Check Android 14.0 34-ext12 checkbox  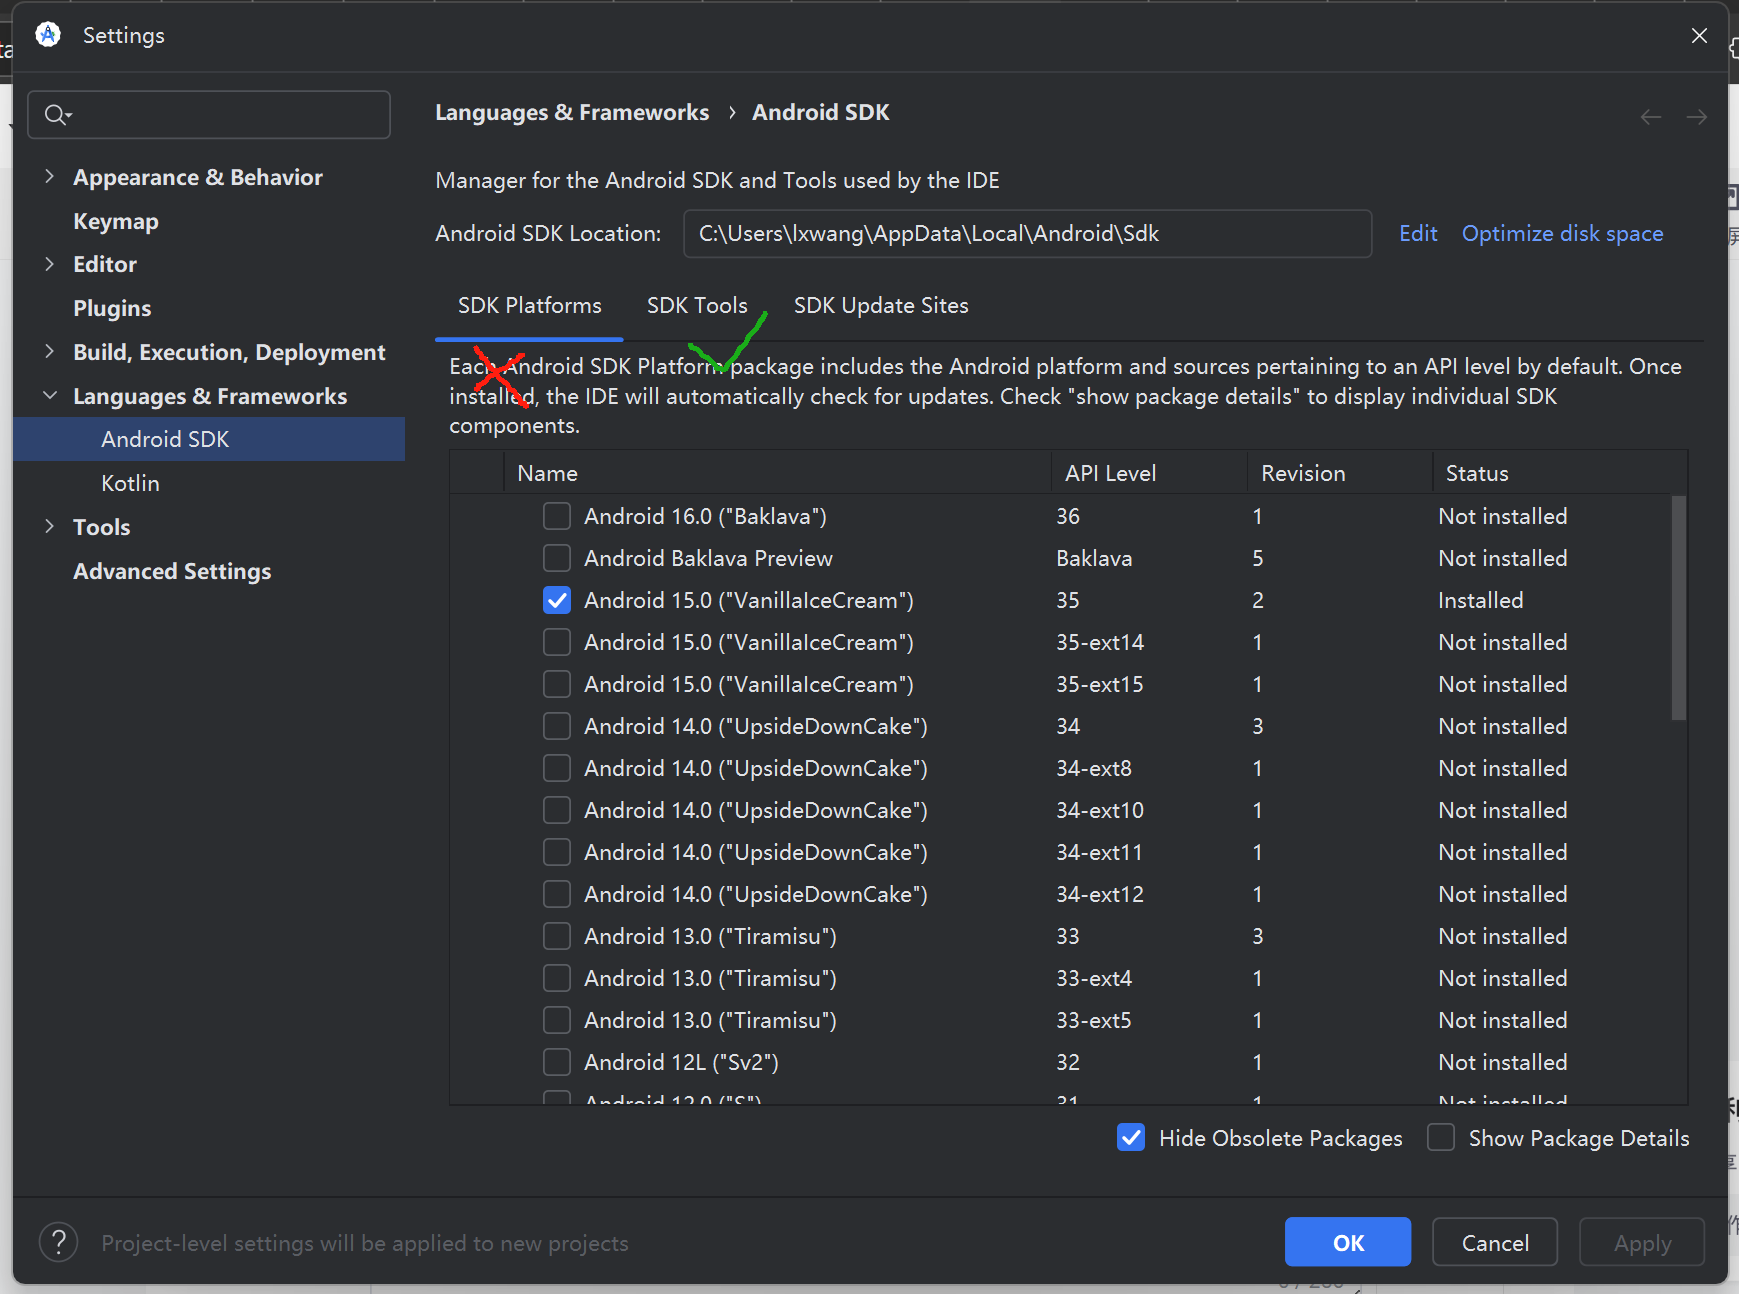(x=557, y=894)
